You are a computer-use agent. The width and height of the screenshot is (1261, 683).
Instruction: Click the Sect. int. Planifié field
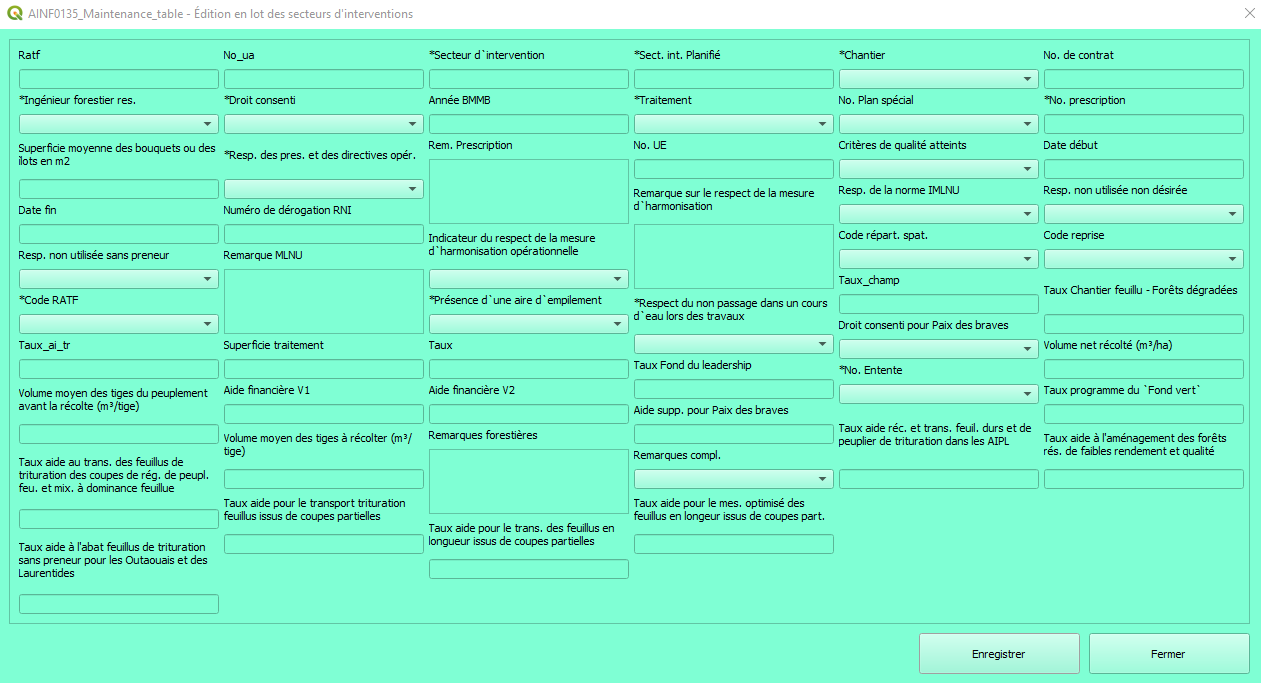[734, 79]
